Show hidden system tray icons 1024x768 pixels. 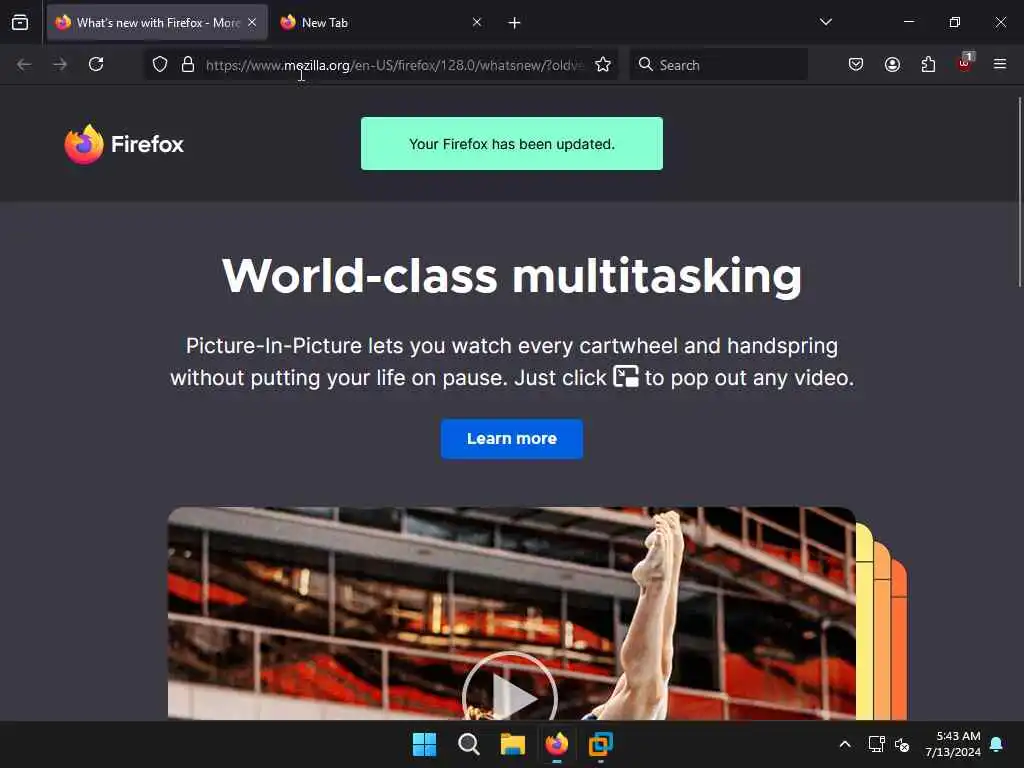pos(844,744)
